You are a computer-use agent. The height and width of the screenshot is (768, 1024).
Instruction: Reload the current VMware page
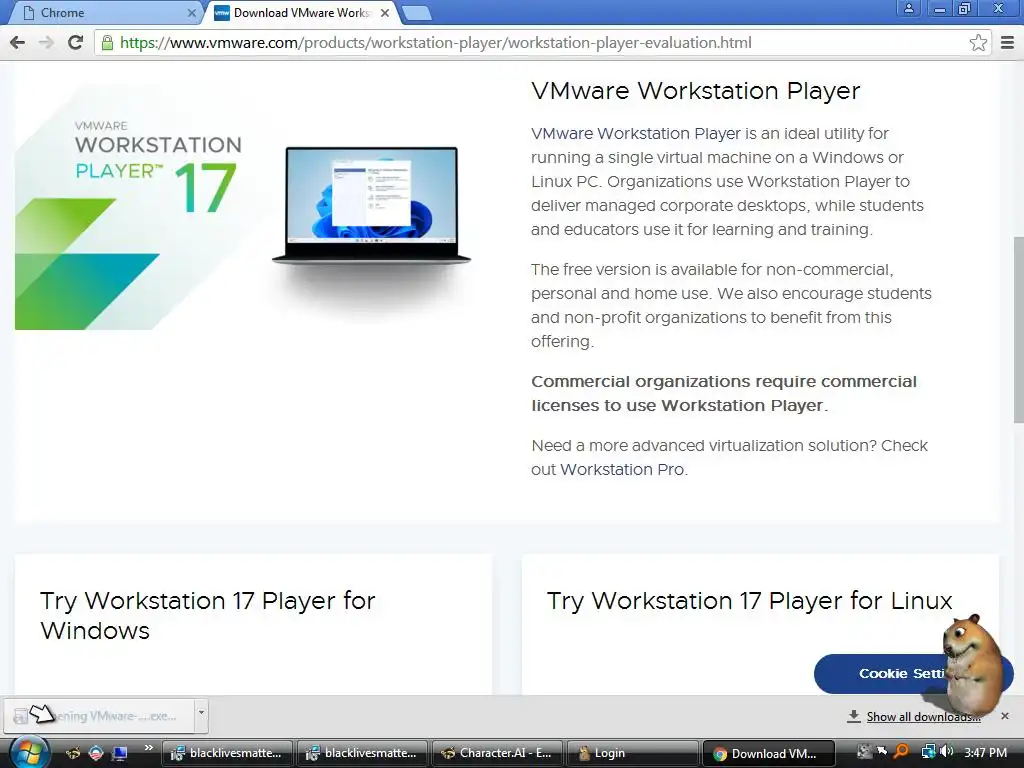75,43
